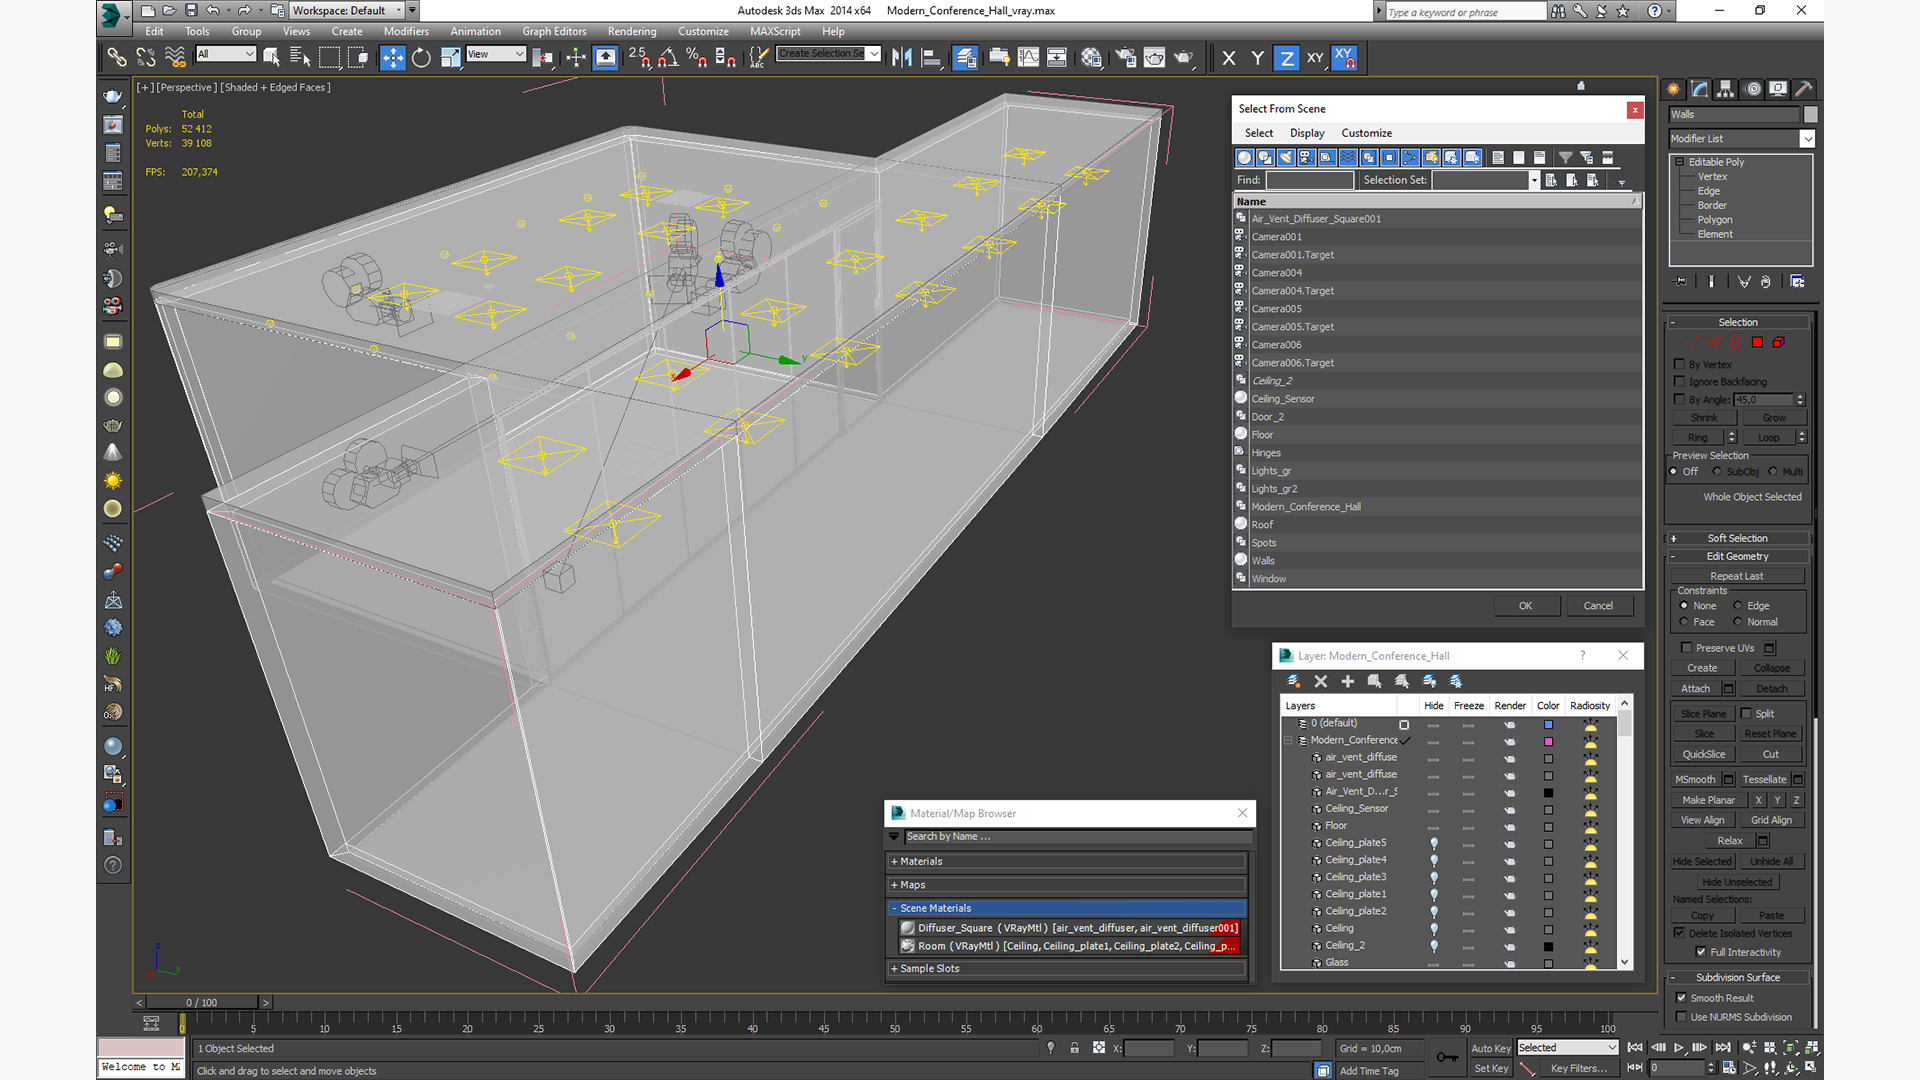Open the Motion command panel tab

1752,89
